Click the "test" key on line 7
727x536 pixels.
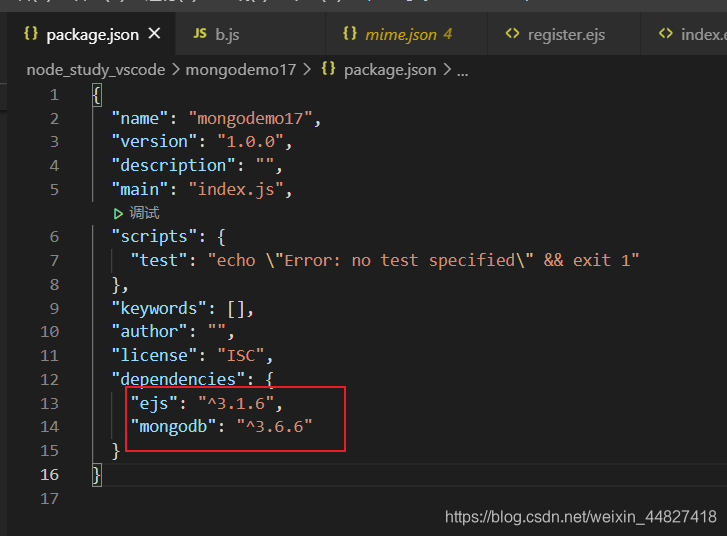159,260
